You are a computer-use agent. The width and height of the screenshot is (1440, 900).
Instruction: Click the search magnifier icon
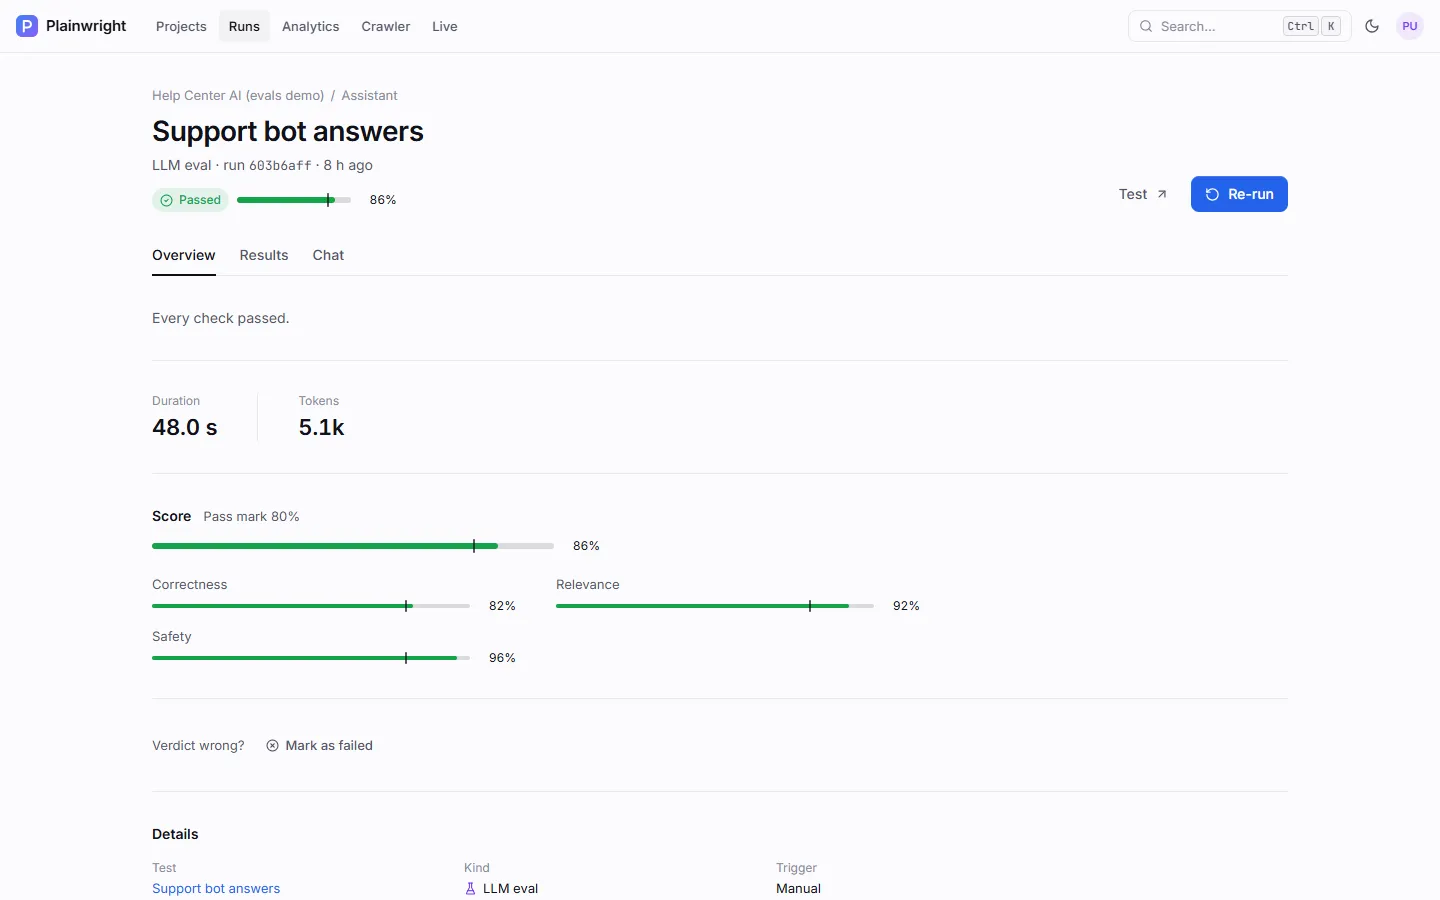[x=1146, y=26]
